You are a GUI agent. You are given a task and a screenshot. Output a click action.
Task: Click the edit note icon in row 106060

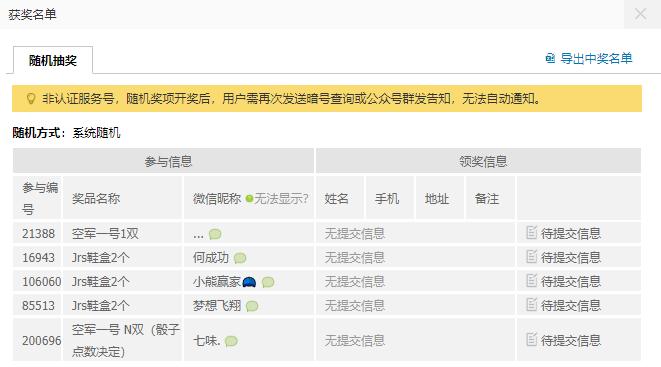532,280
